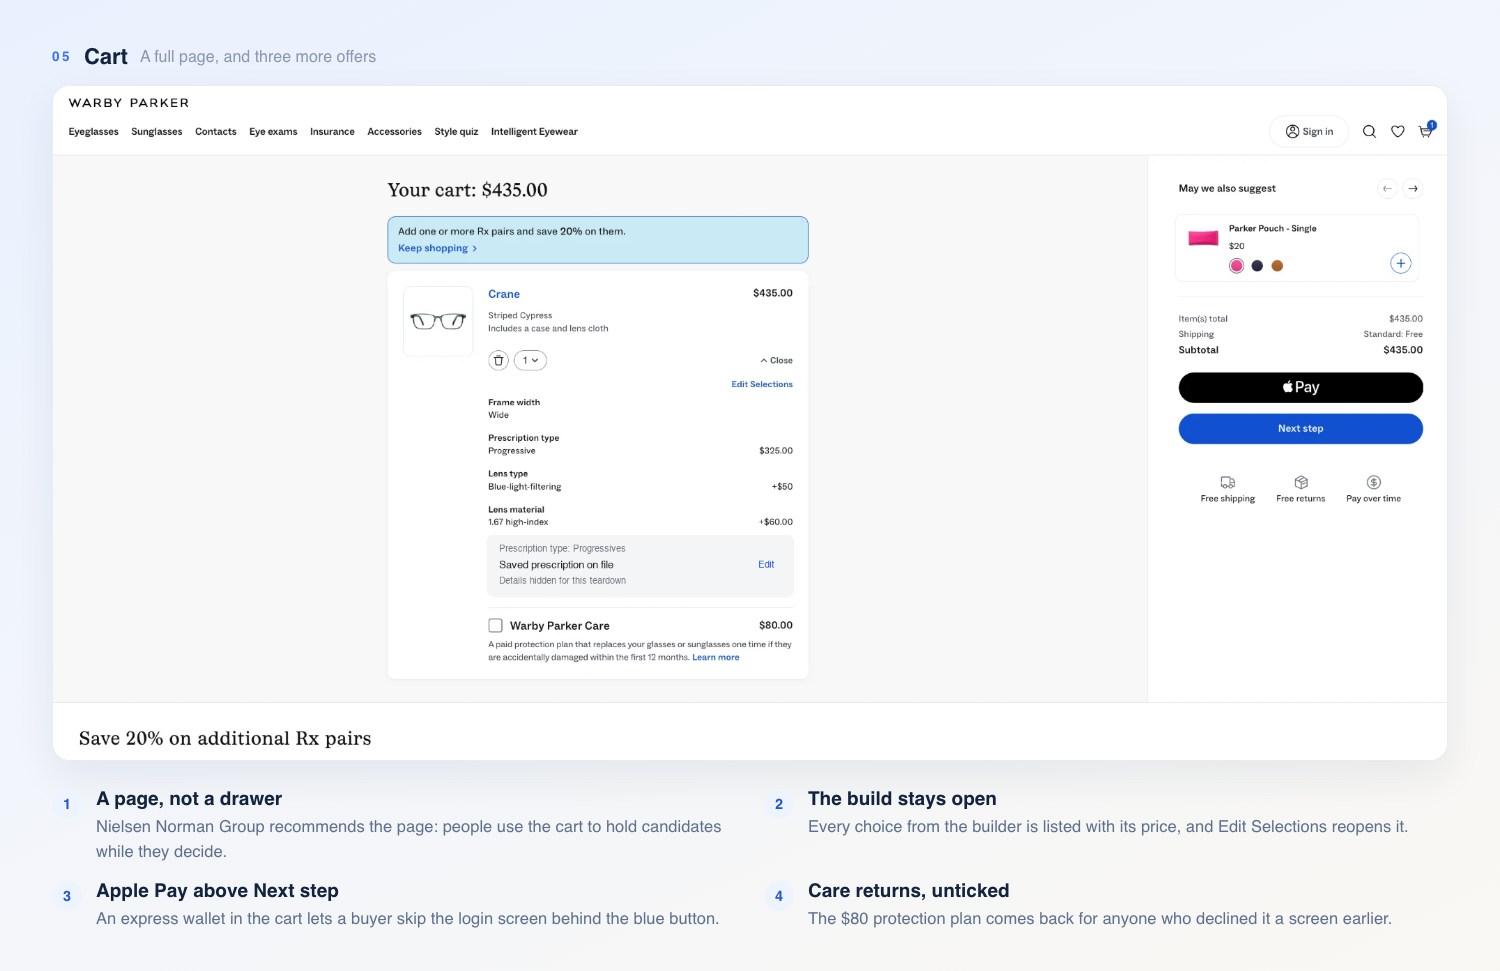Go to previous suggestion with left arrow
The image size is (1500, 971).
(1387, 188)
